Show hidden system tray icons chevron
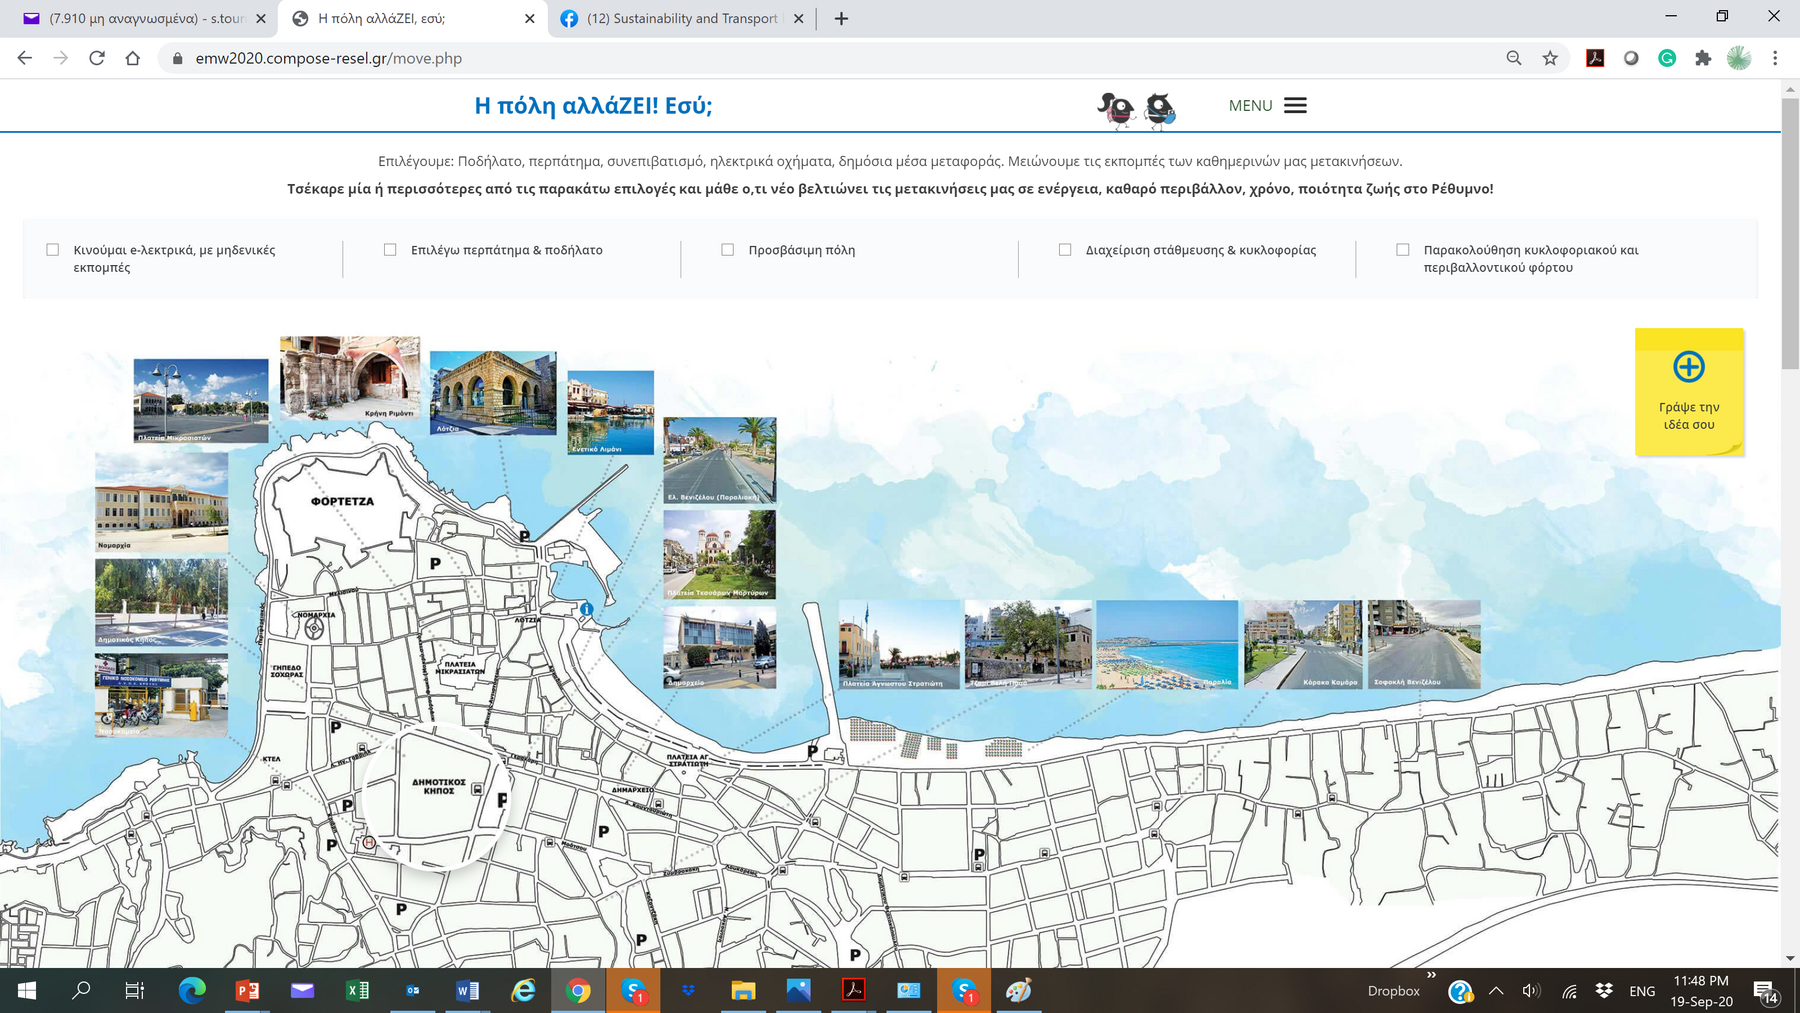This screenshot has width=1800, height=1013. coord(1496,990)
